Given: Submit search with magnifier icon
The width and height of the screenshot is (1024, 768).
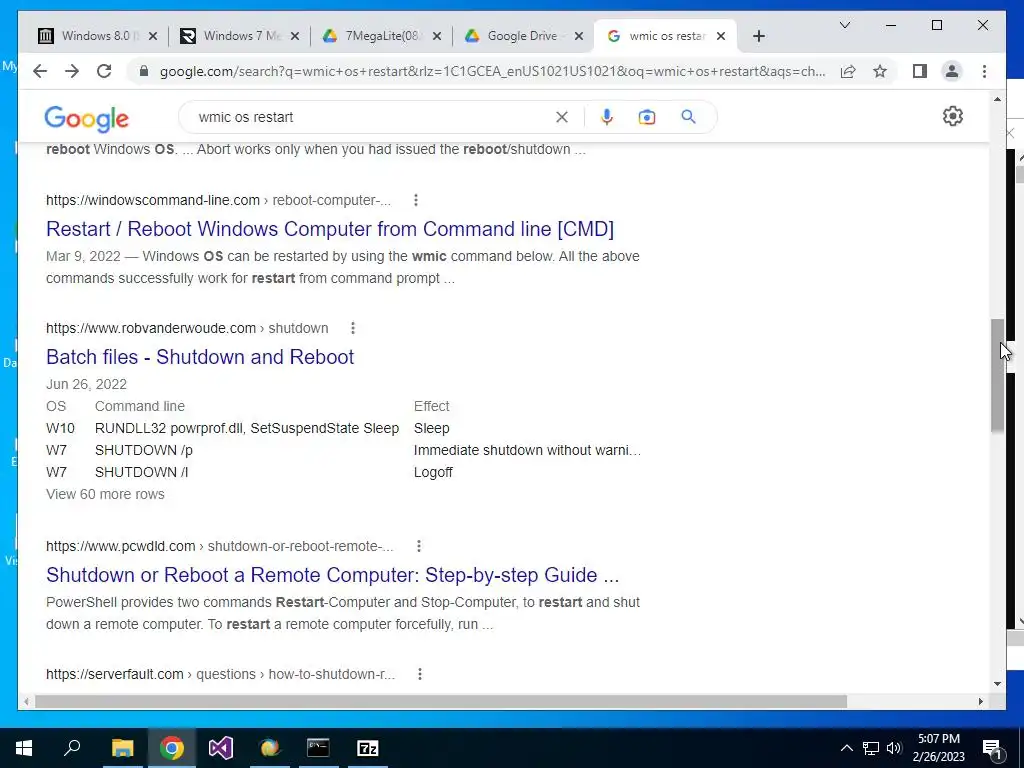Looking at the screenshot, I should point(688,117).
